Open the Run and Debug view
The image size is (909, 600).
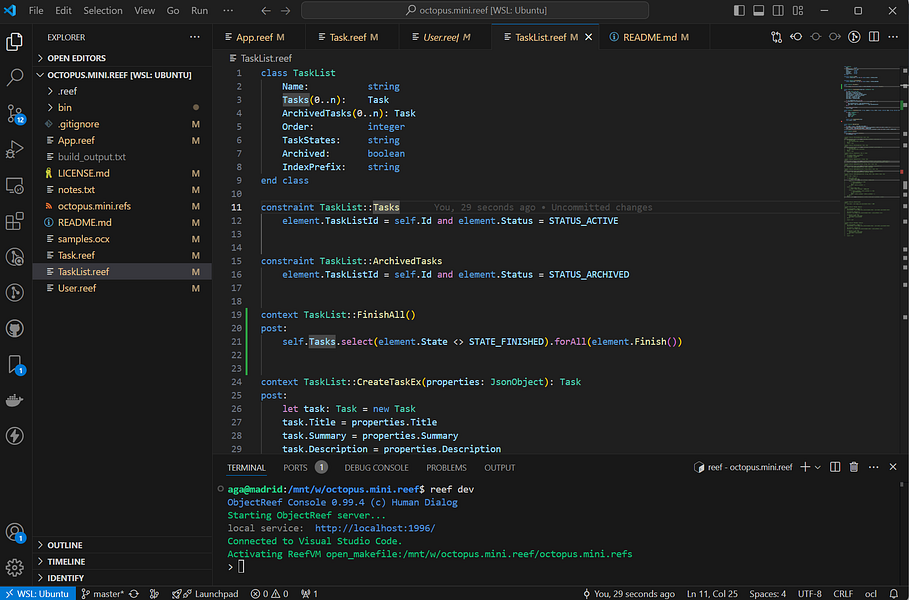tap(15, 149)
